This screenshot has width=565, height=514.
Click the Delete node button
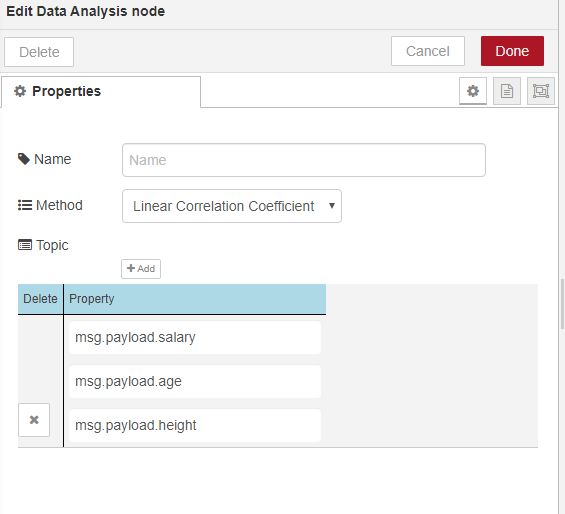[39, 52]
